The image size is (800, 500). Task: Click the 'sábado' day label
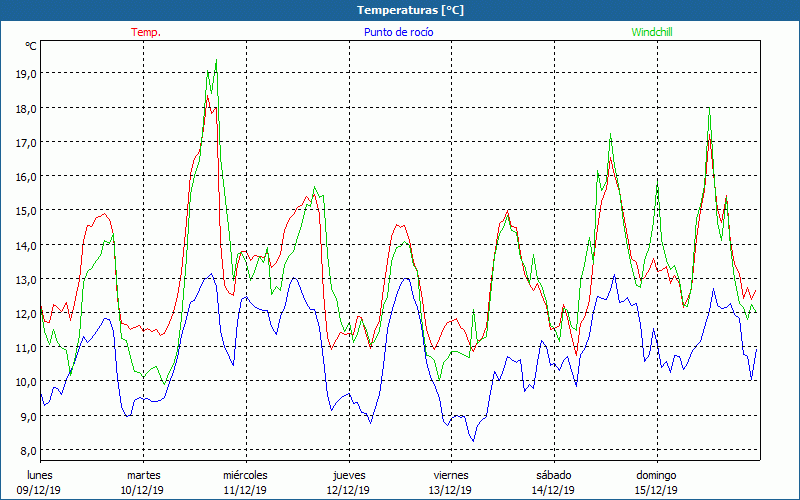554,475
